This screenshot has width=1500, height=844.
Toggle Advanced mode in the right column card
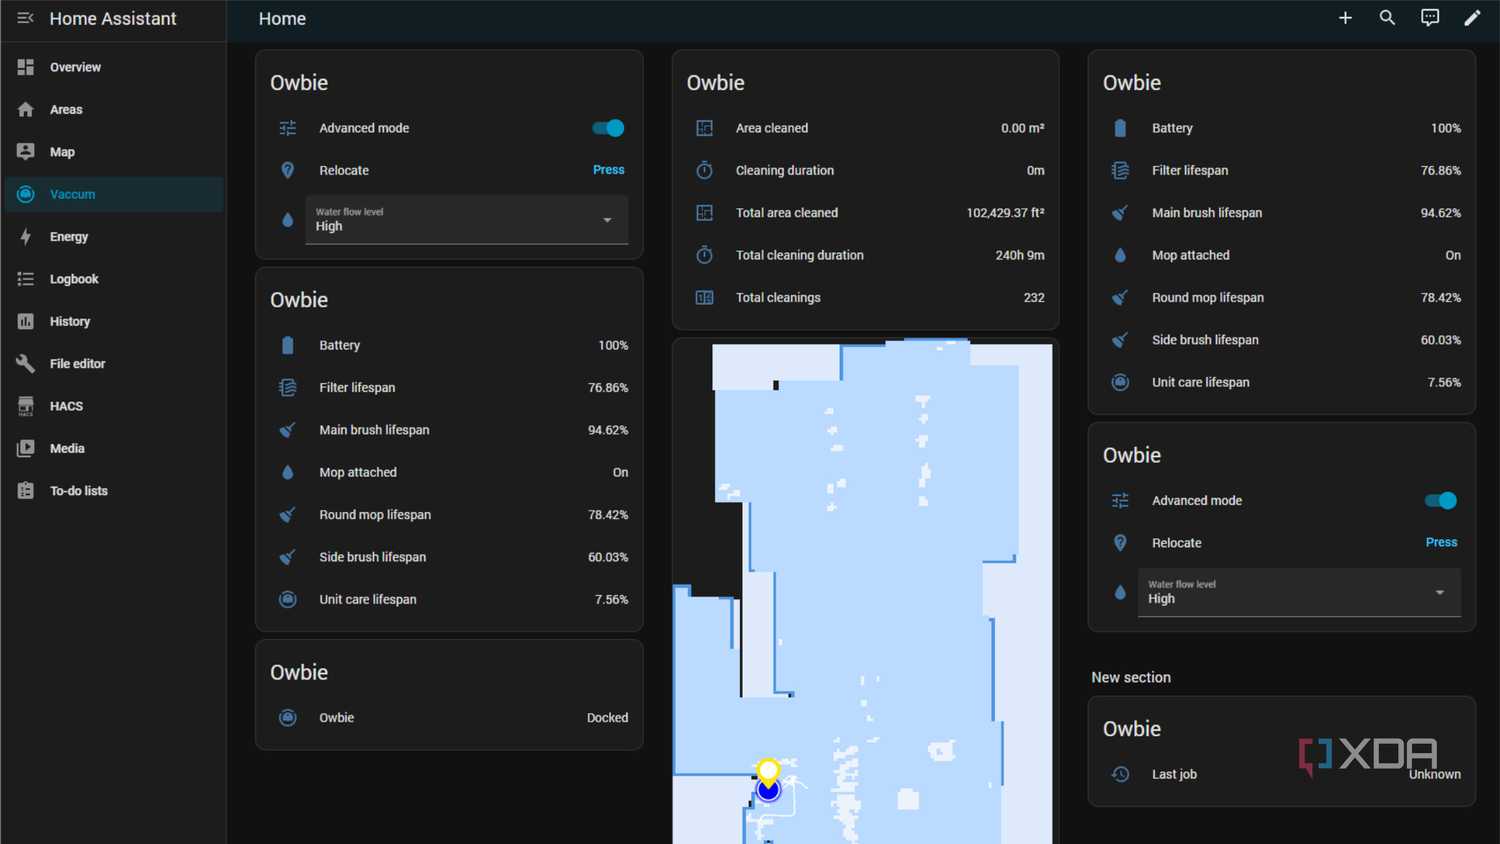[x=1441, y=500]
